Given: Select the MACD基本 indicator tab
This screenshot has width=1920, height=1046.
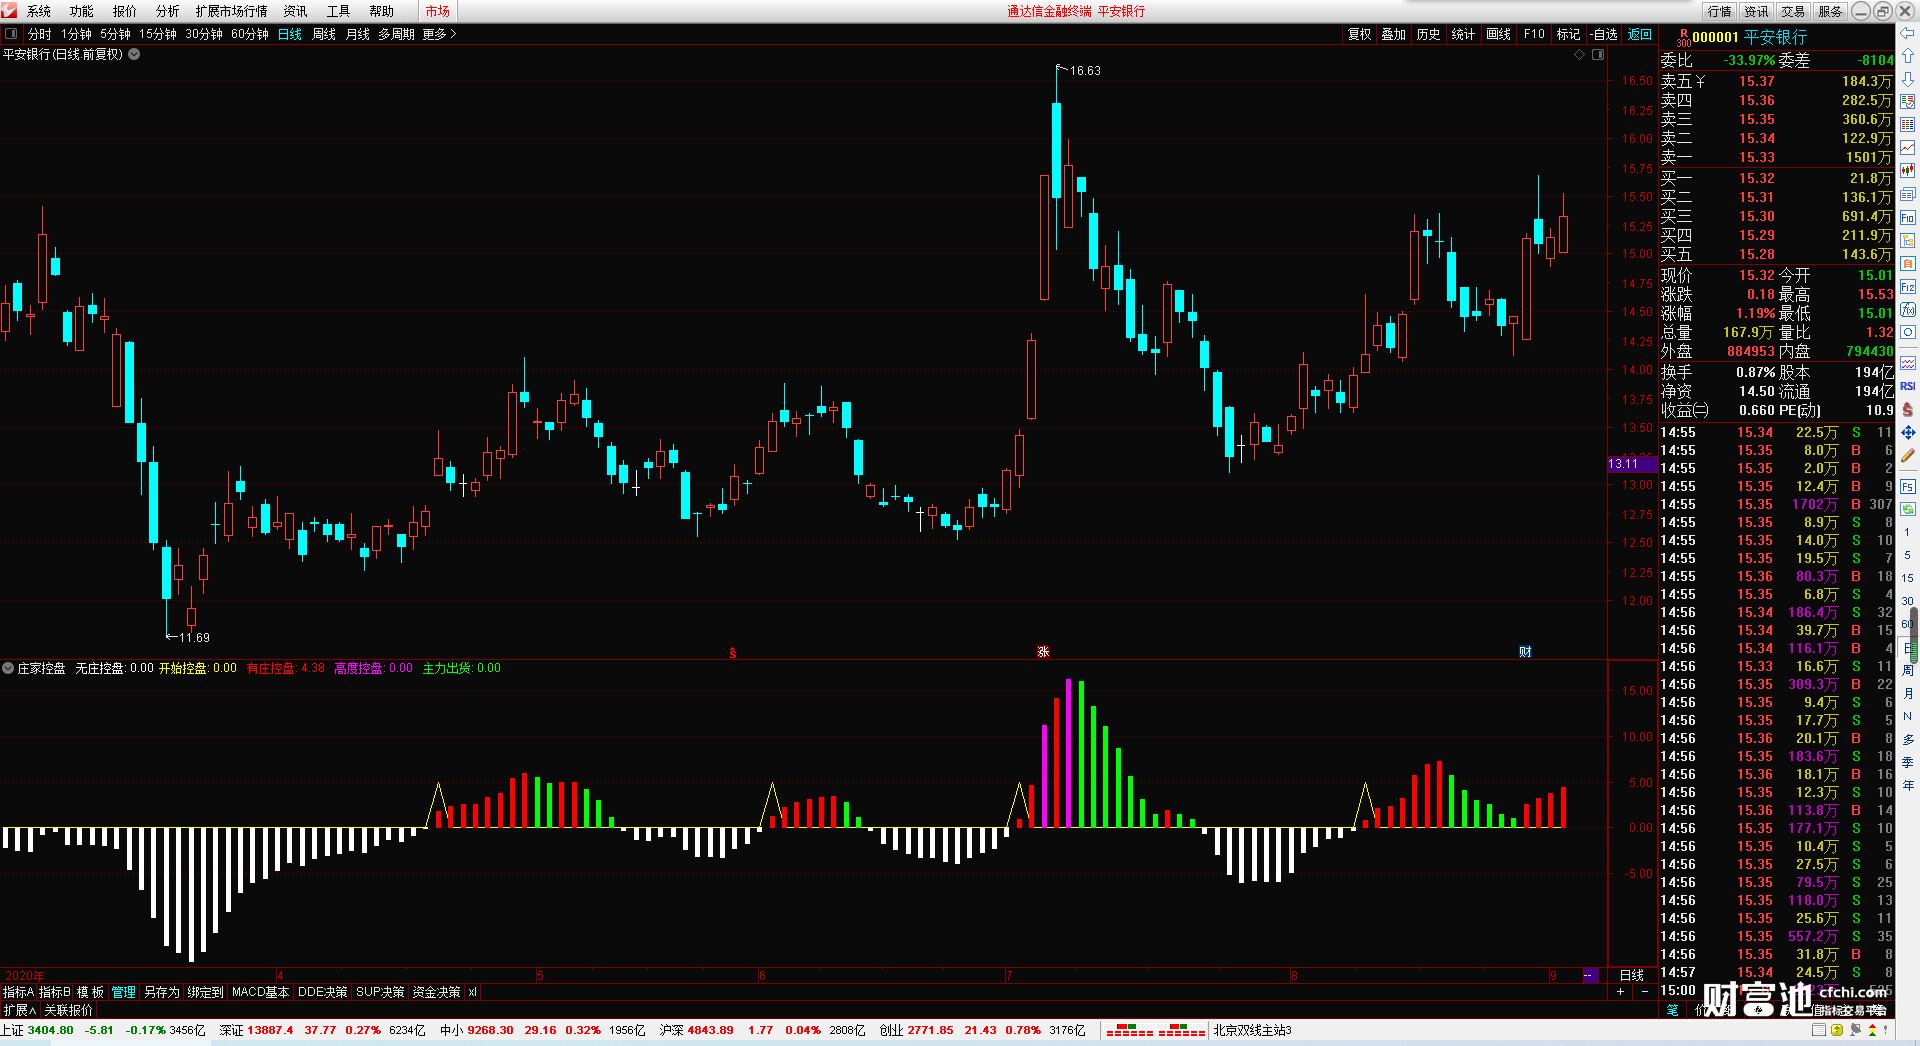Looking at the screenshot, I should point(260,992).
